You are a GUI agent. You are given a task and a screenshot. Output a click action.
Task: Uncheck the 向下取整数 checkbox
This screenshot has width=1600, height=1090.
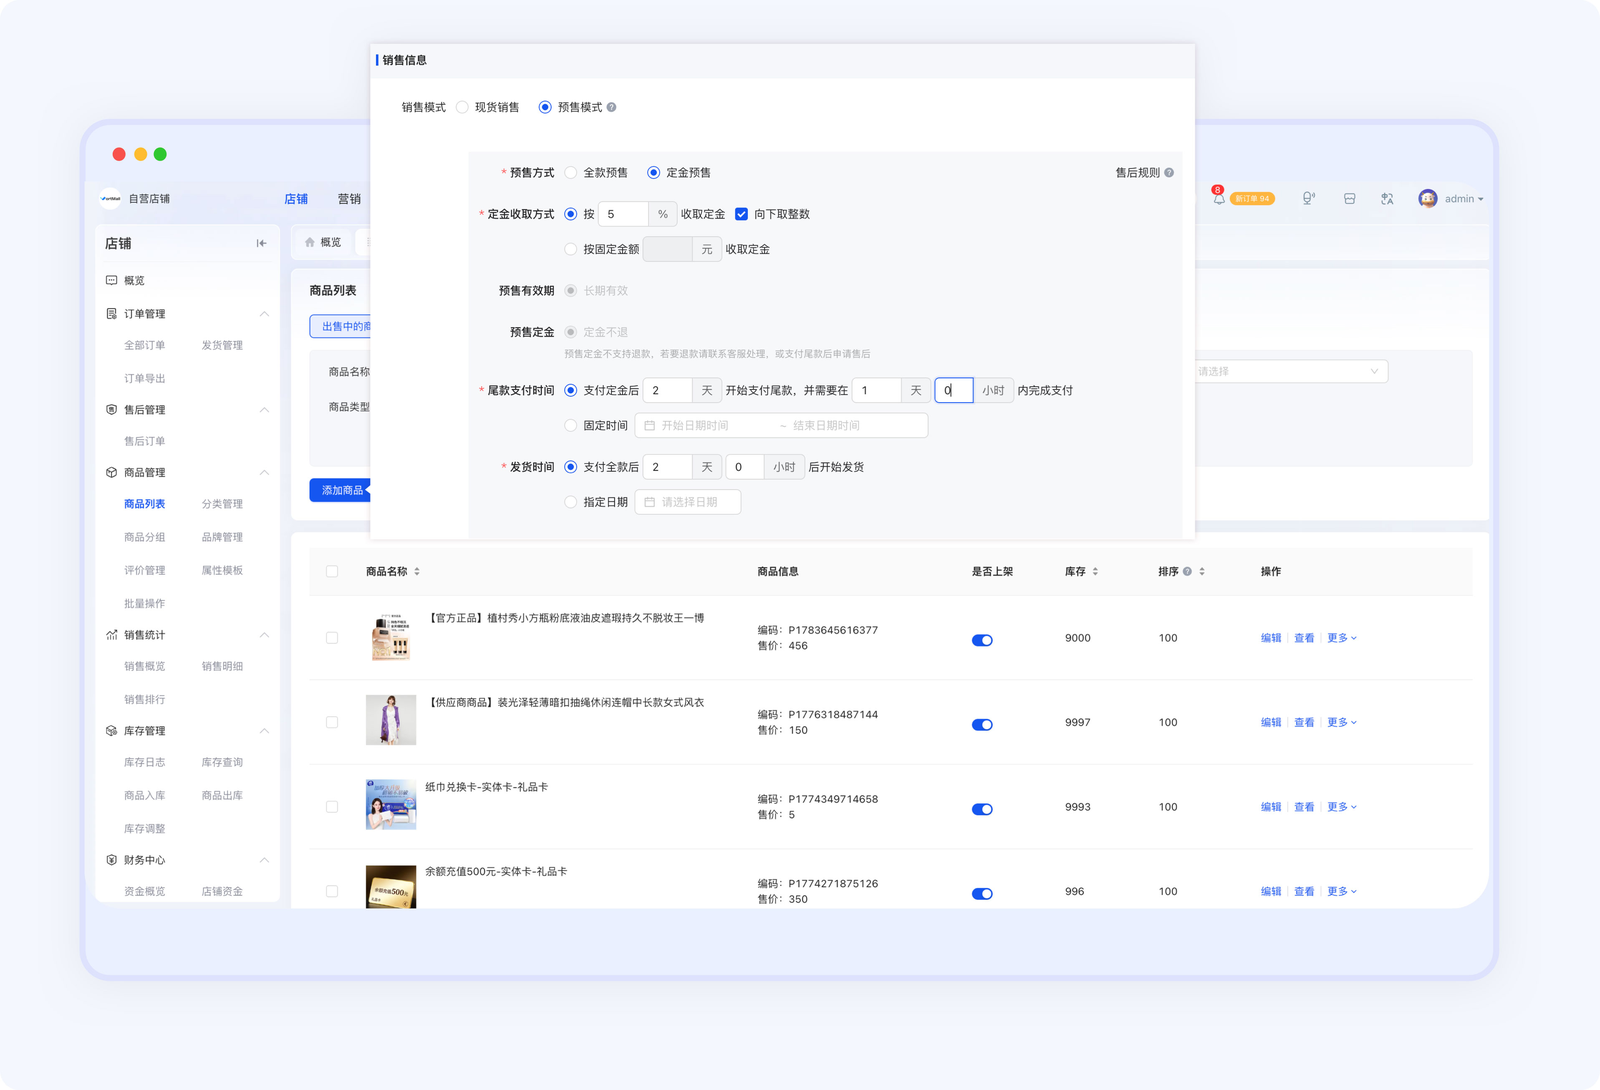pos(741,214)
